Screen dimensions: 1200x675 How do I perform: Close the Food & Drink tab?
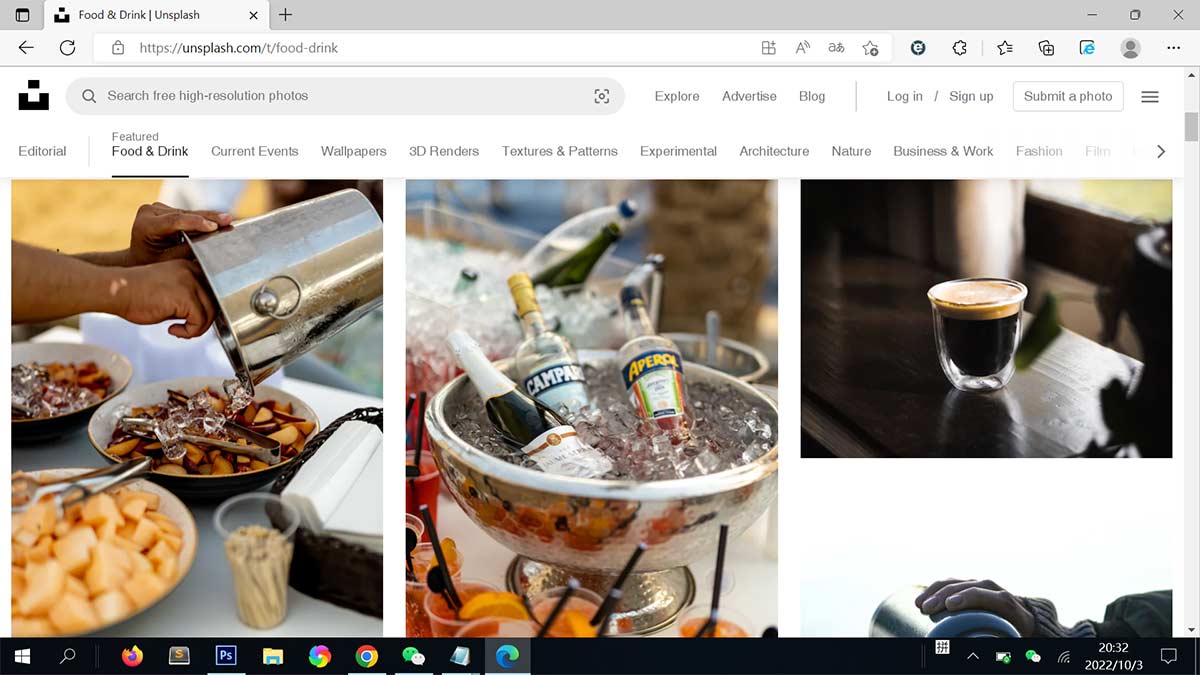point(253,15)
